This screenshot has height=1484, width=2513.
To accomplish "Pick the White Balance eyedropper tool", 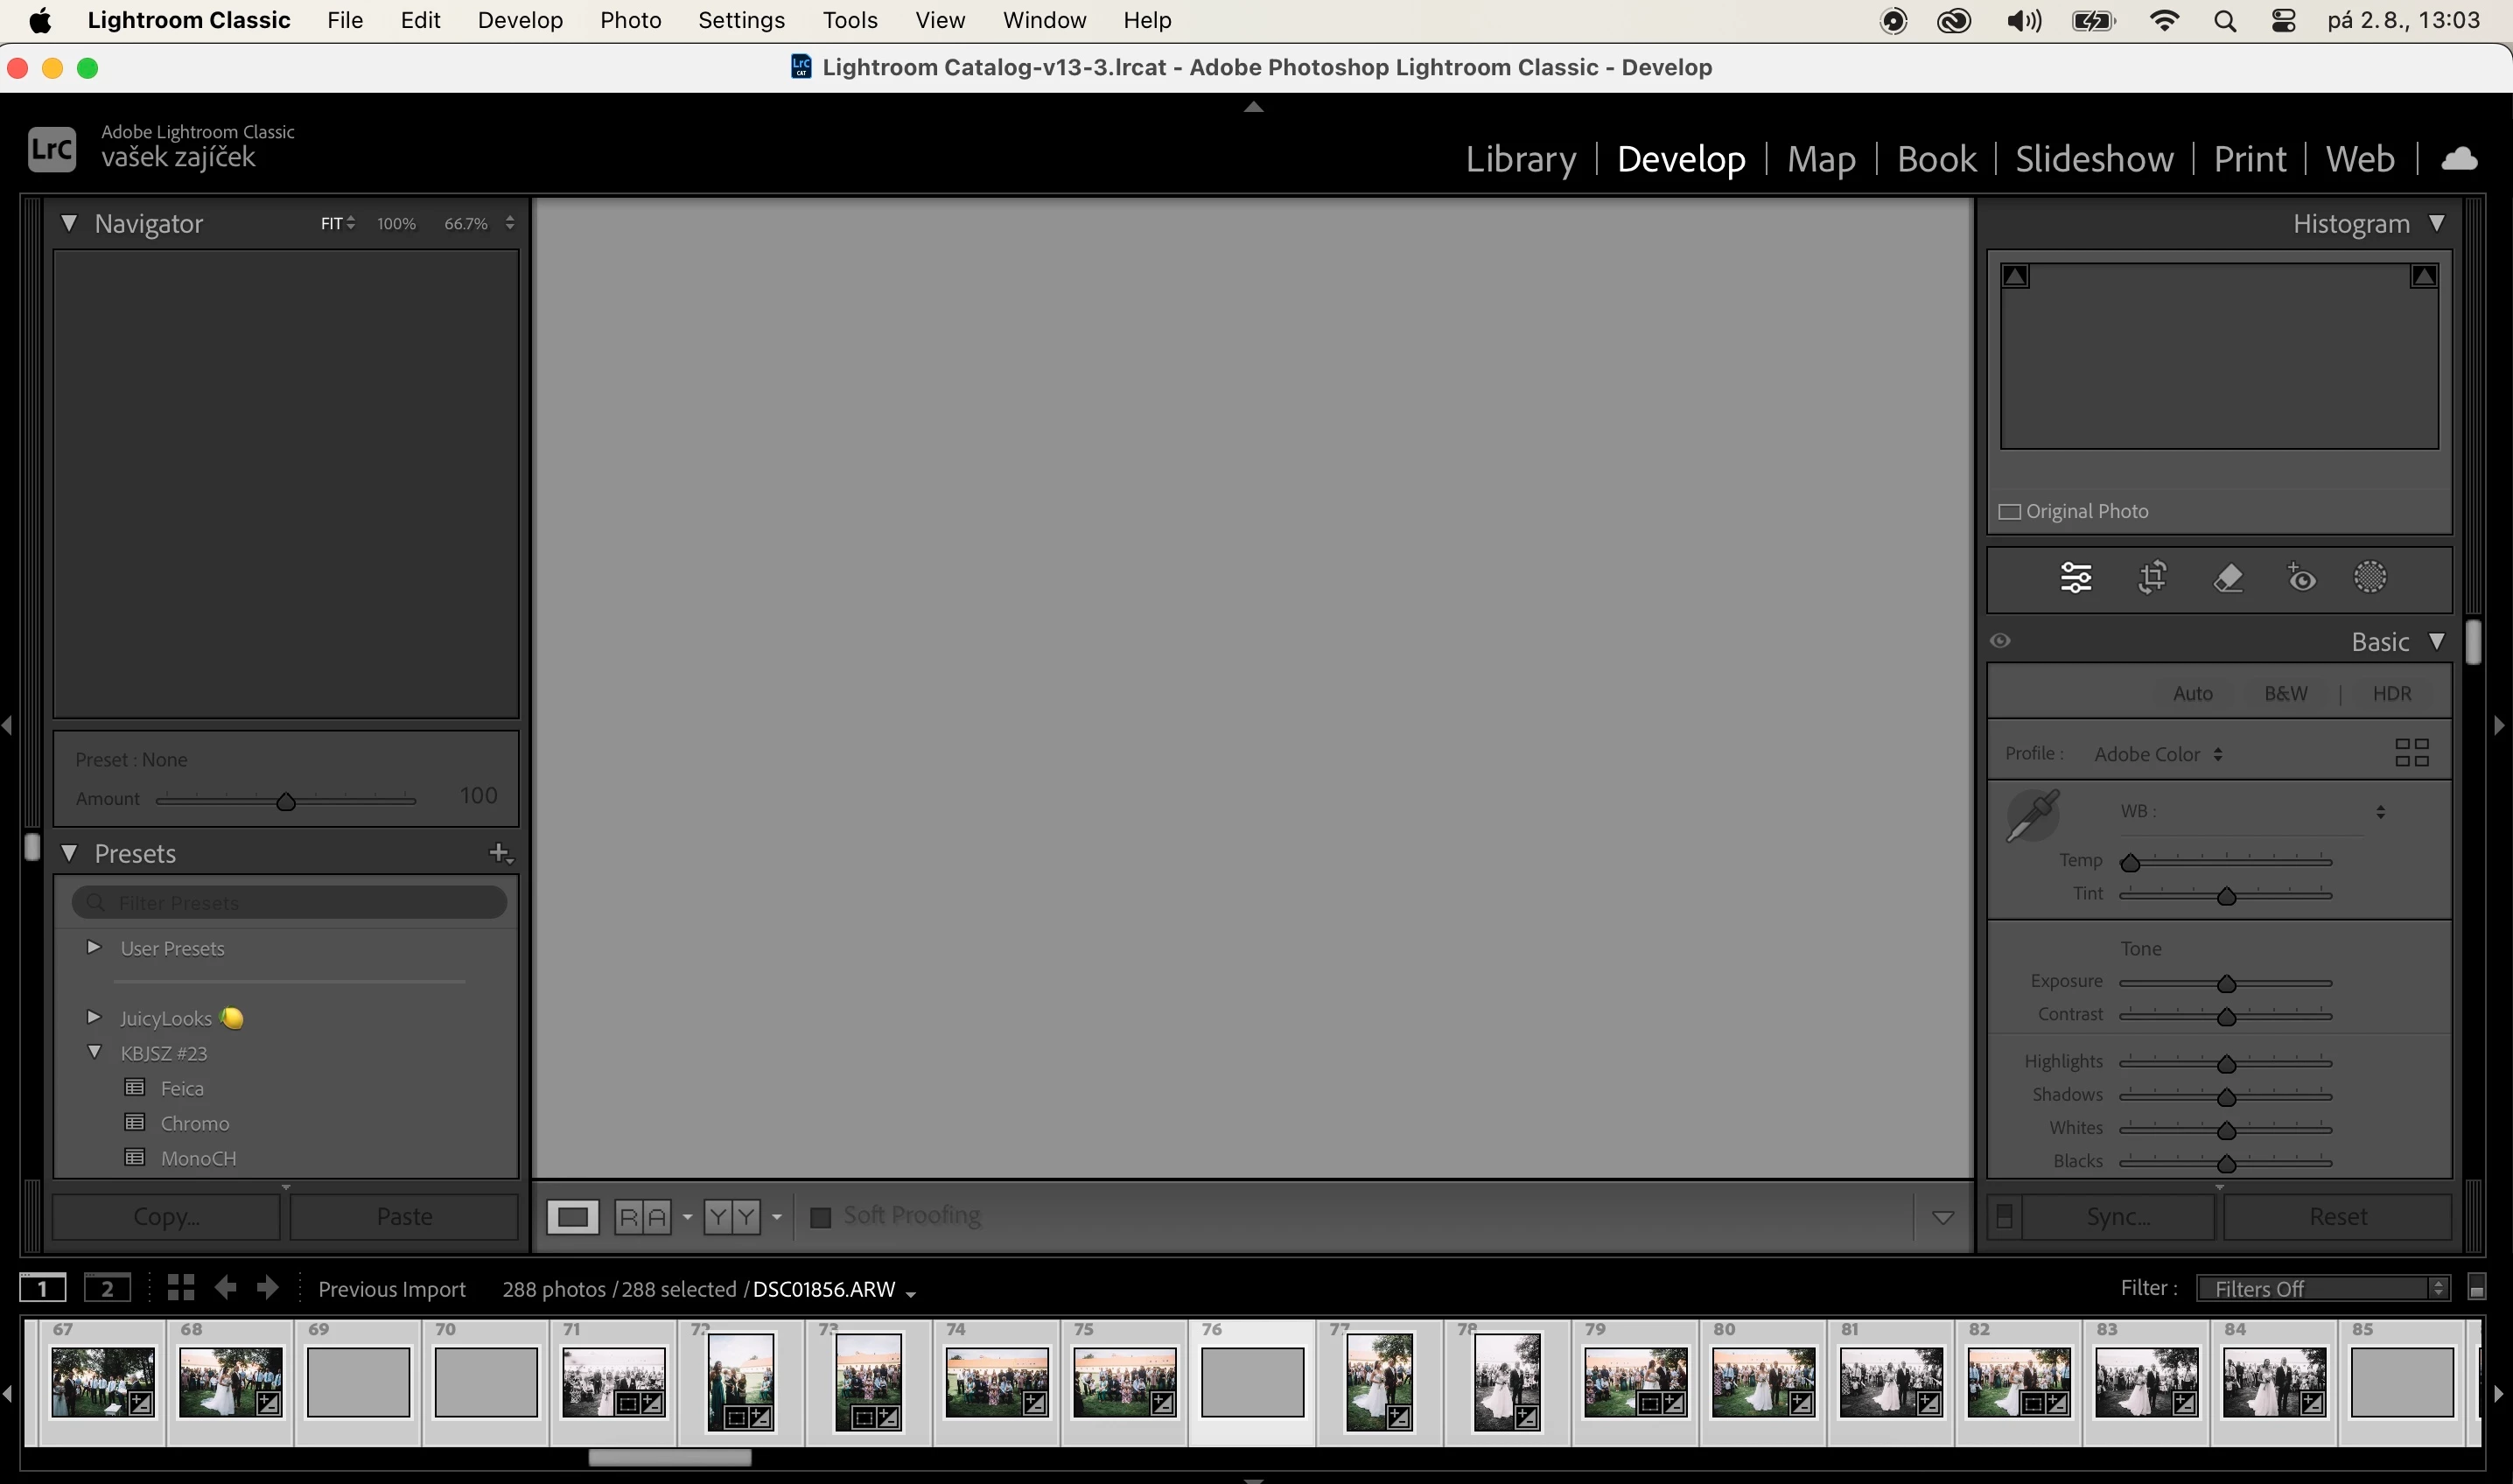I will (x=2033, y=815).
